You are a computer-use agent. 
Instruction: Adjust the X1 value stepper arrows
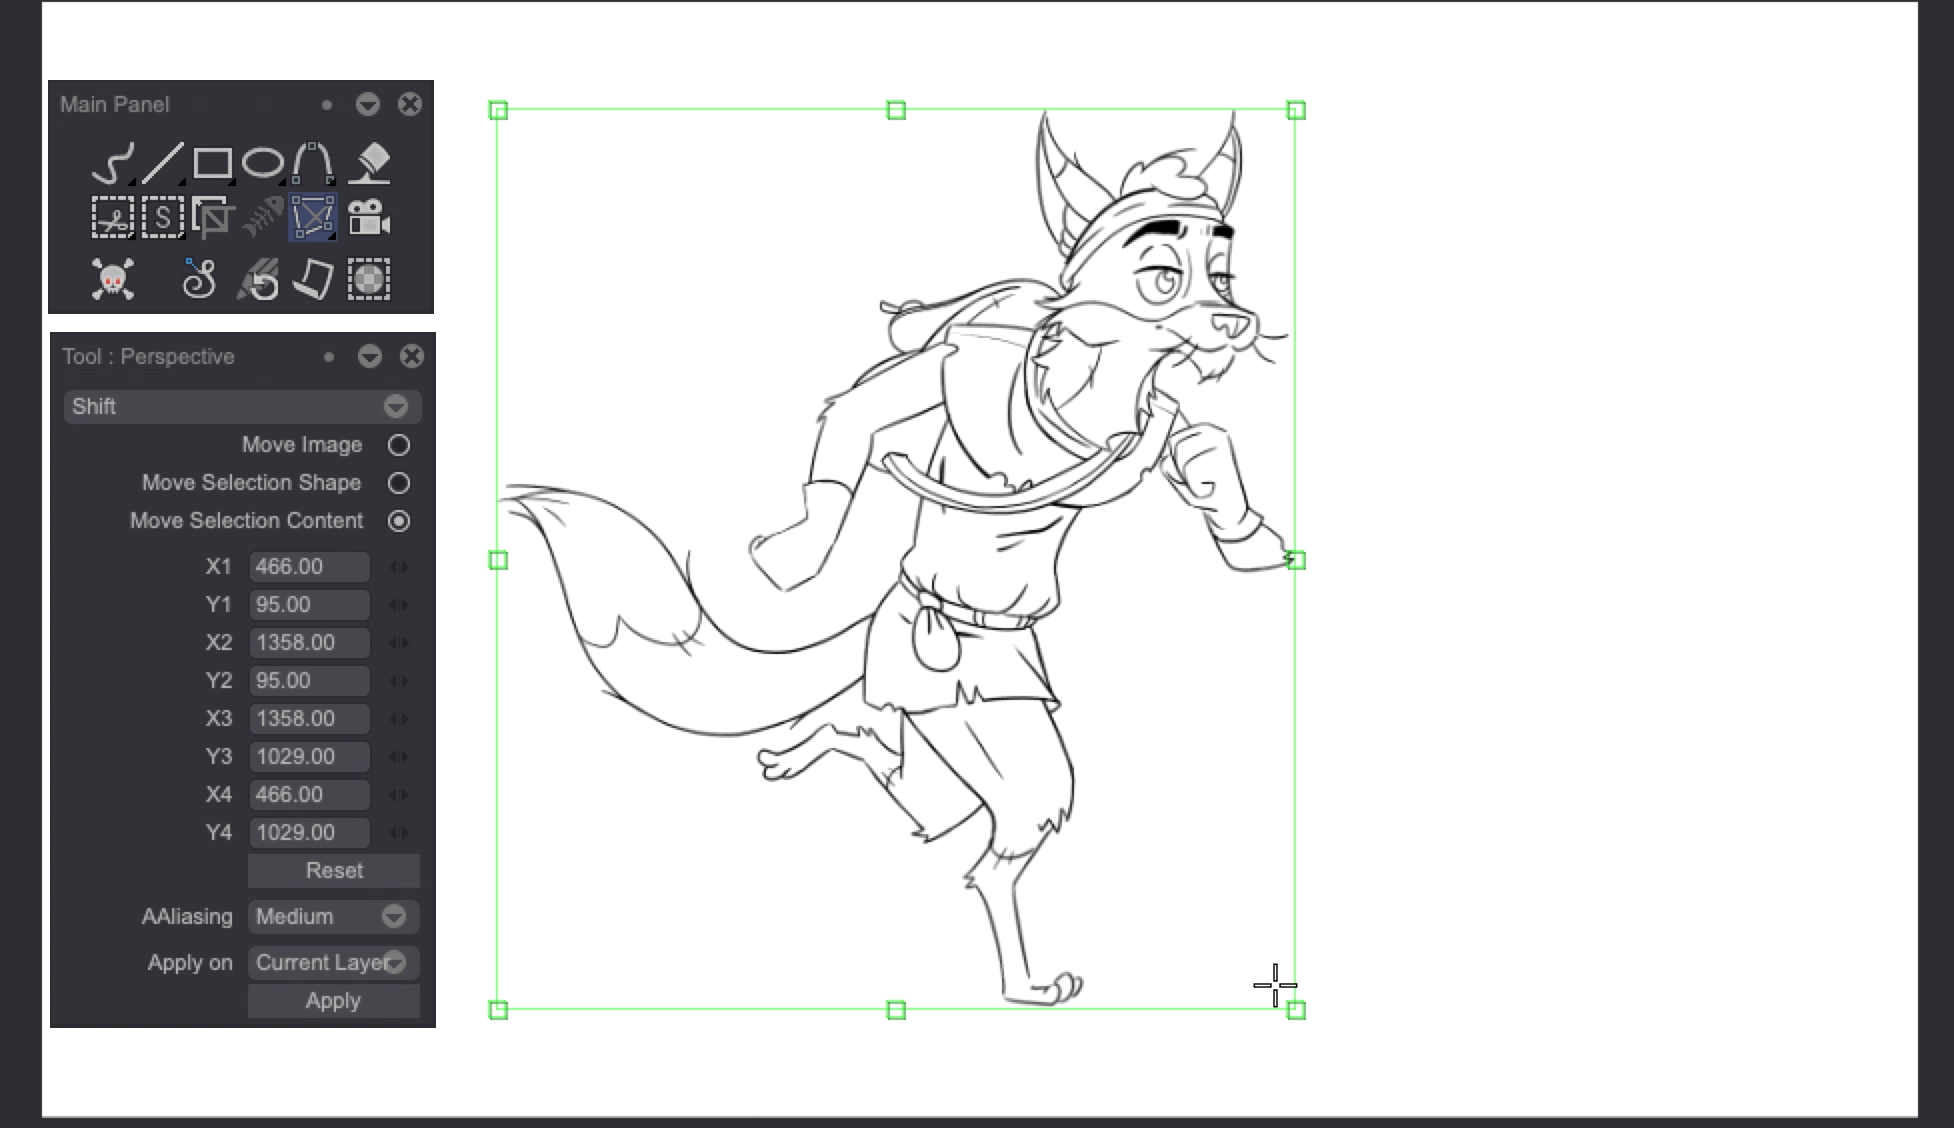(399, 566)
